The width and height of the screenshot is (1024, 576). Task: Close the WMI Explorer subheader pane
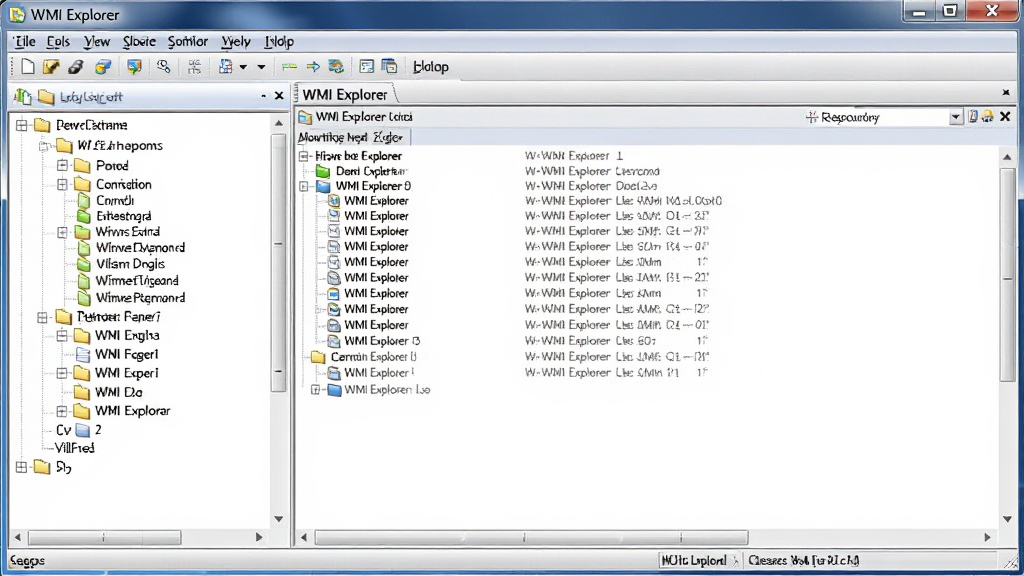(1005, 116)
